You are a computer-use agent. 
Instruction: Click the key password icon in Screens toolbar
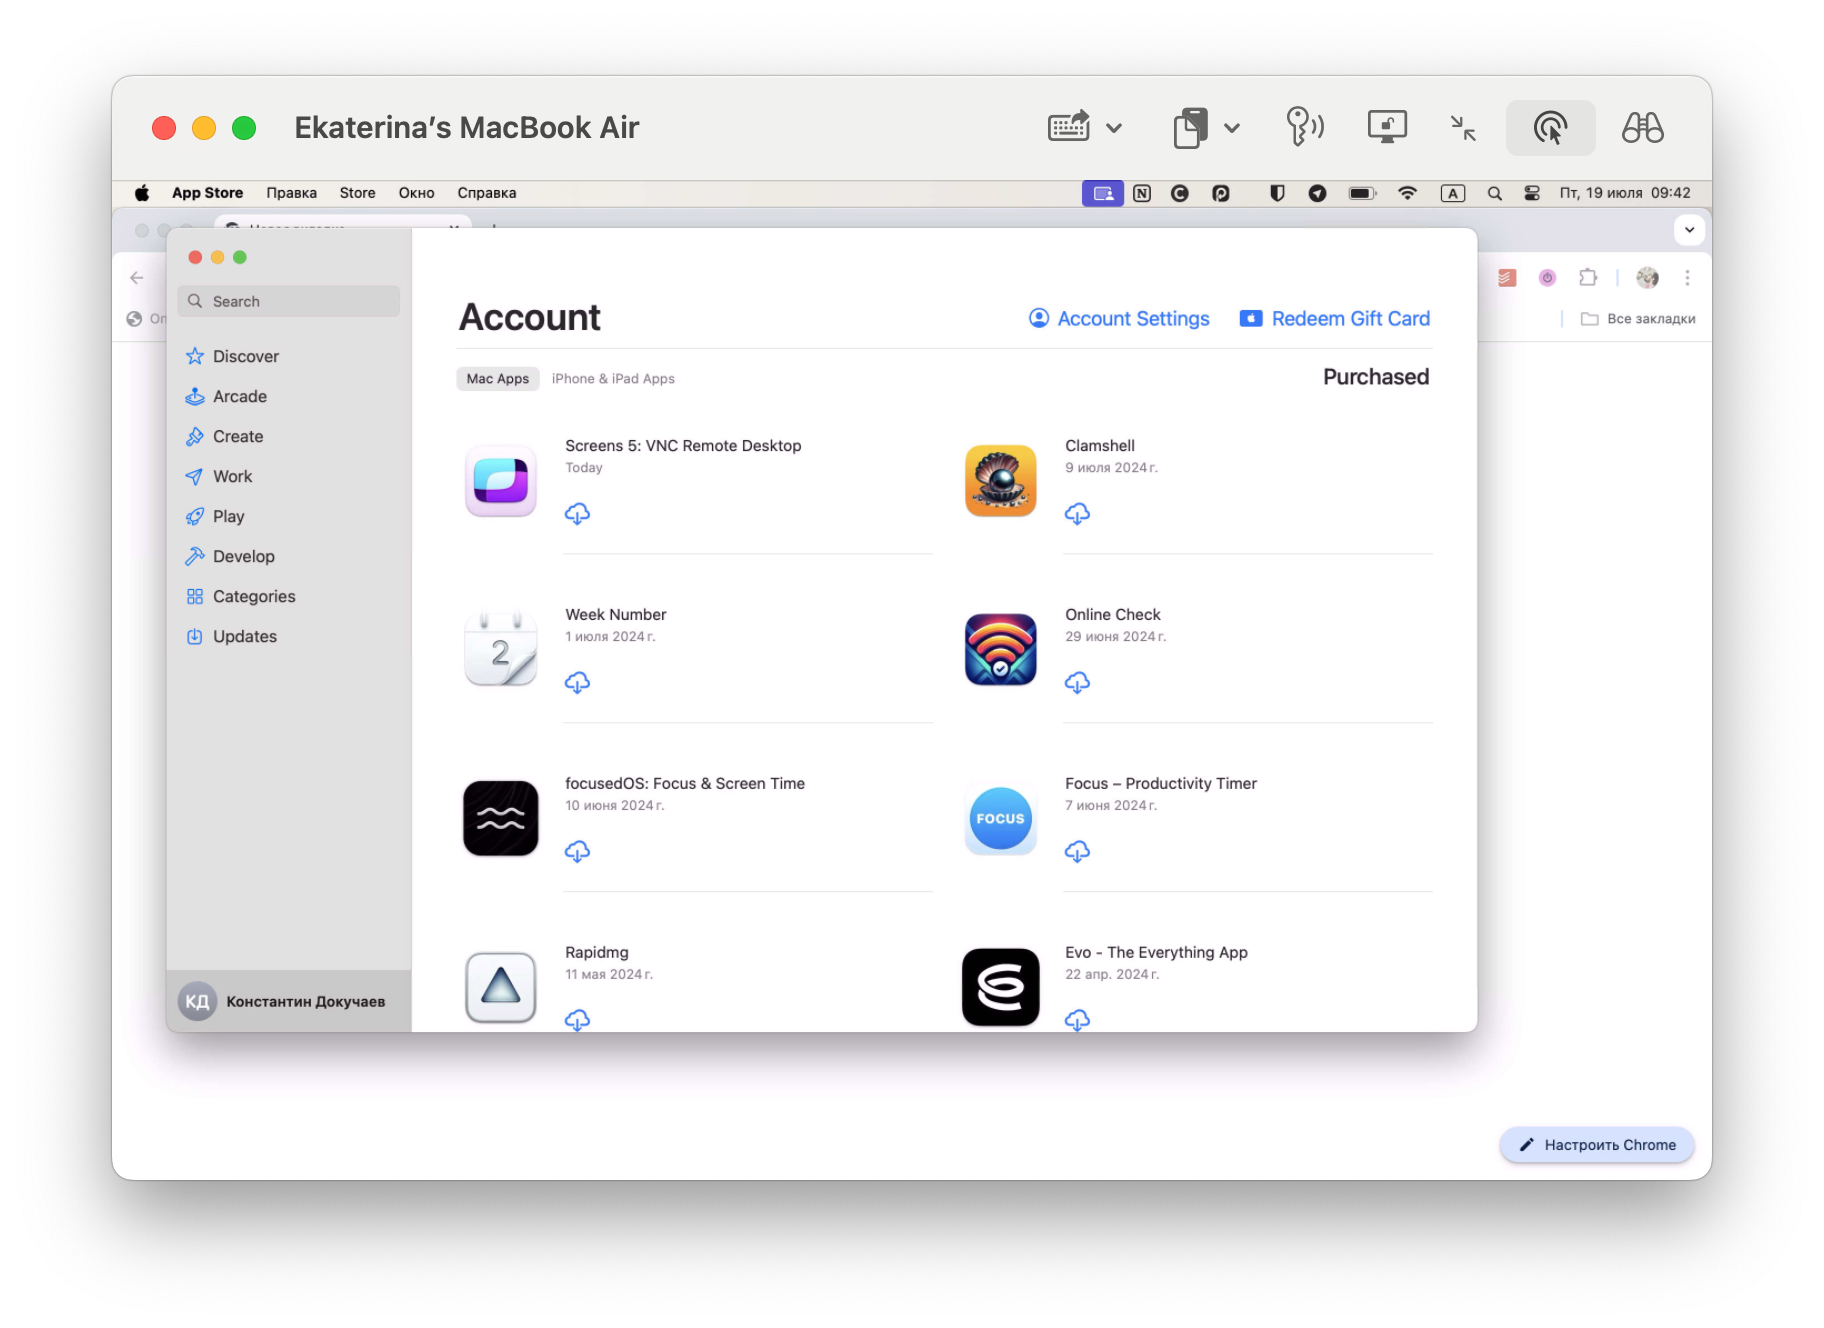pyautogui.click(x=1305, y=127)
